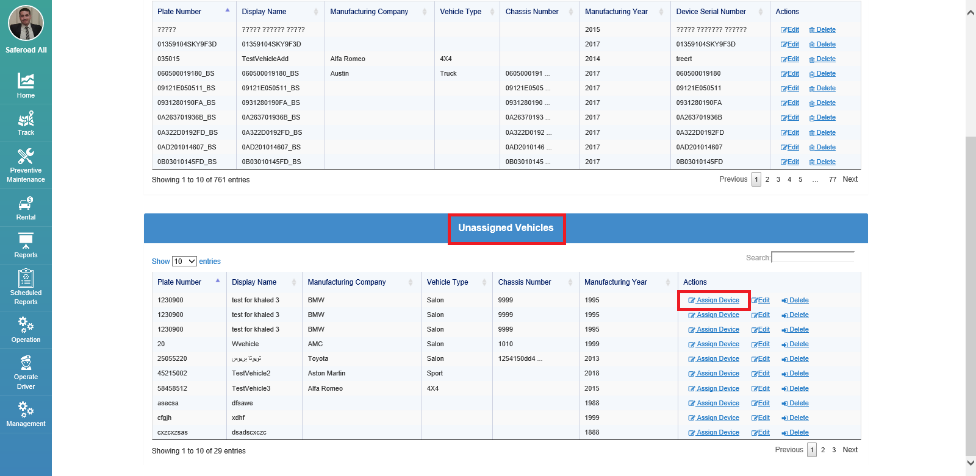Click the user profile avatar
976x476 pixels.
point(26,22)
